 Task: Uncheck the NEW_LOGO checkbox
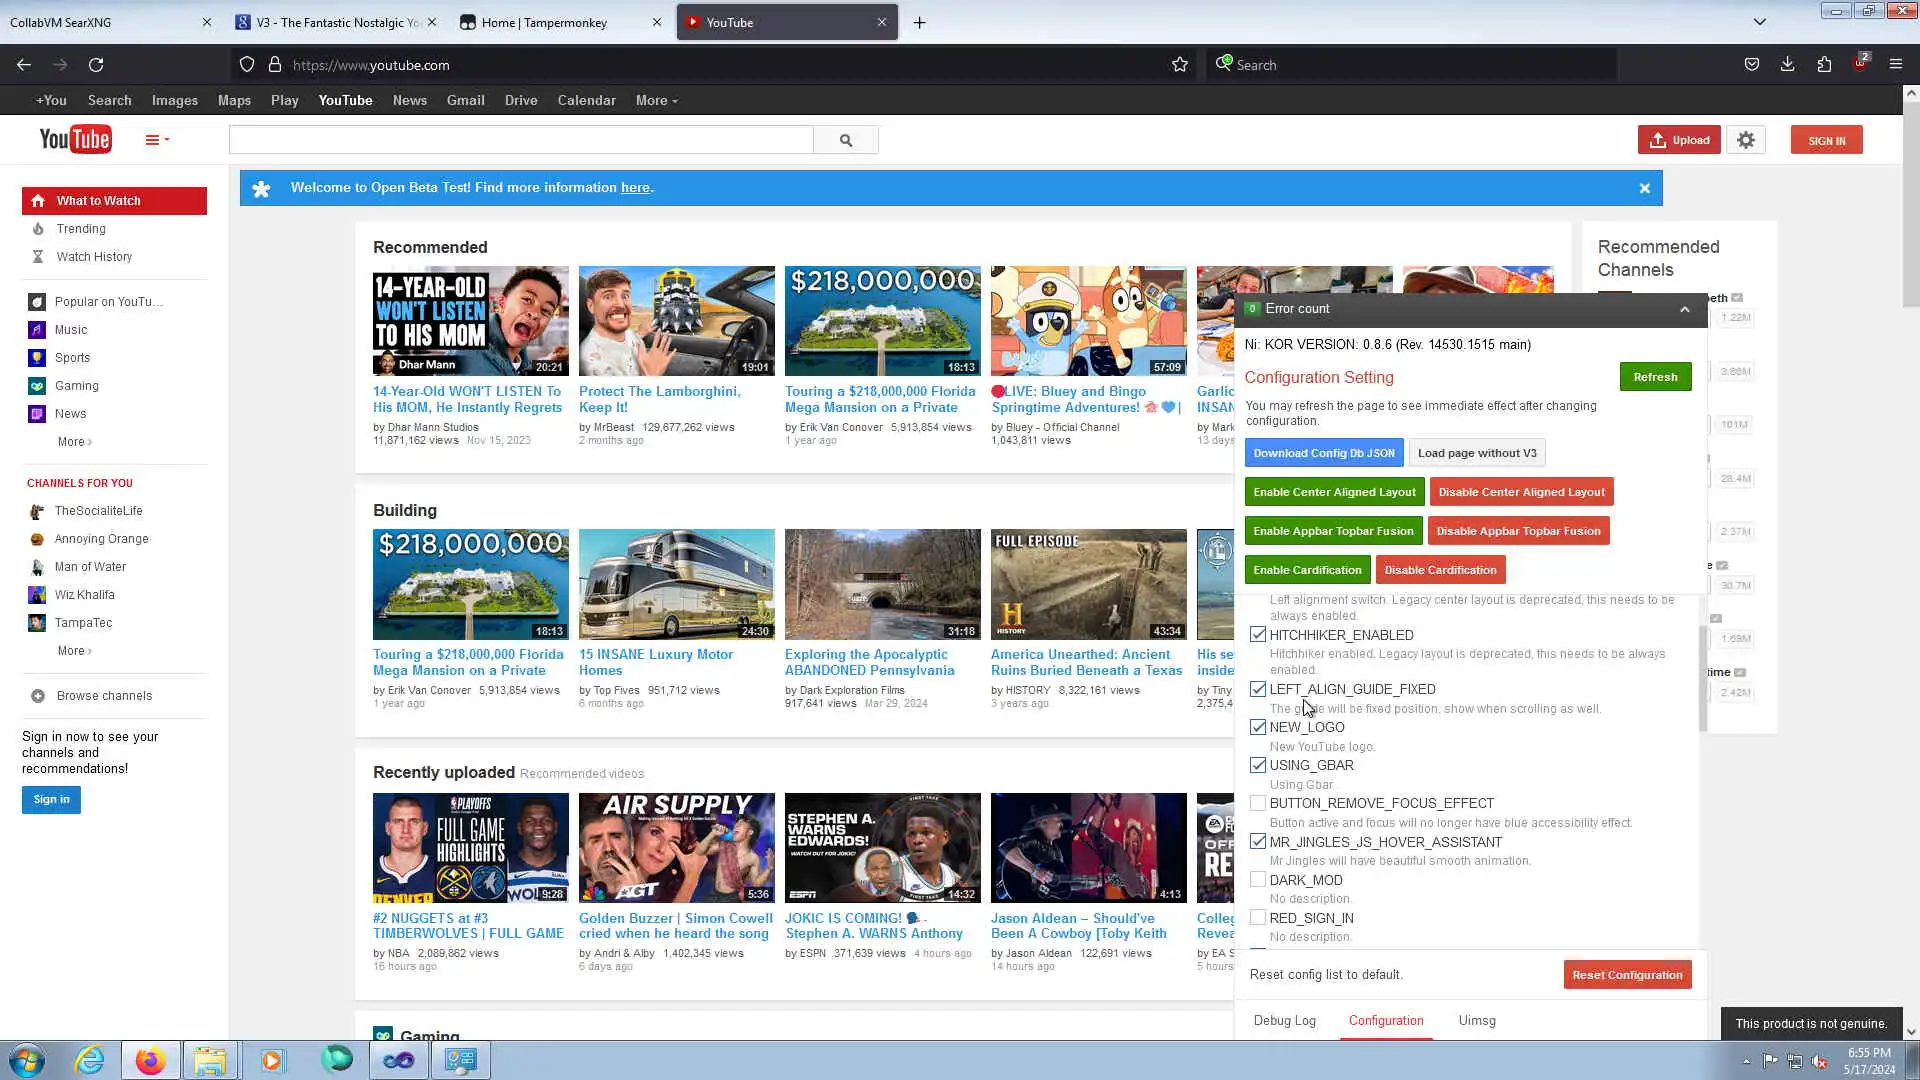click(1258, 727)
